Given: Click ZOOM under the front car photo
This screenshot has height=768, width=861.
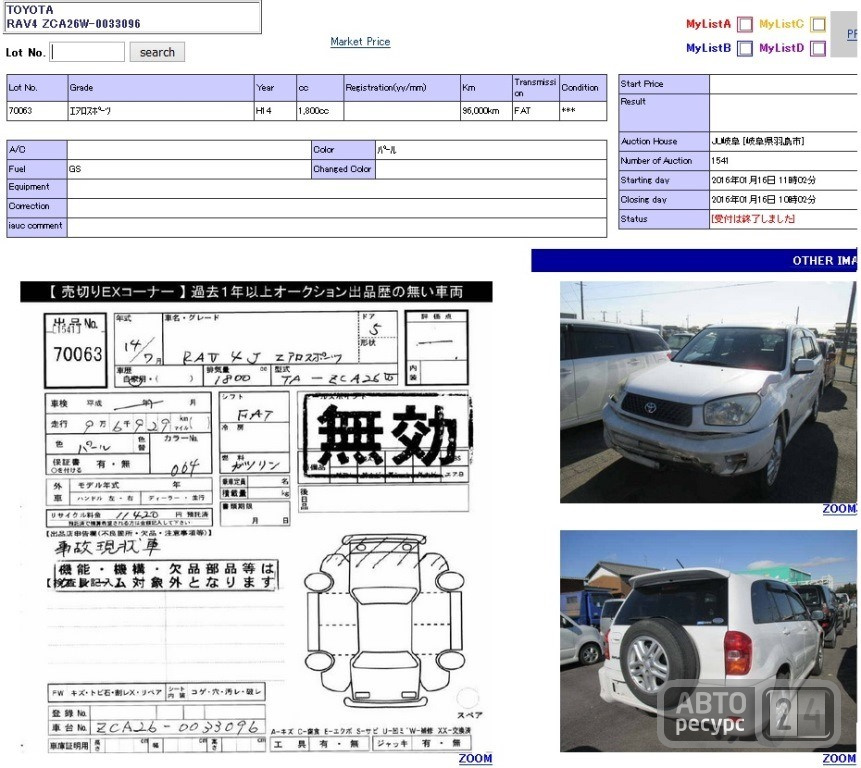Looking at the screenshot, I should pos(838,509).
